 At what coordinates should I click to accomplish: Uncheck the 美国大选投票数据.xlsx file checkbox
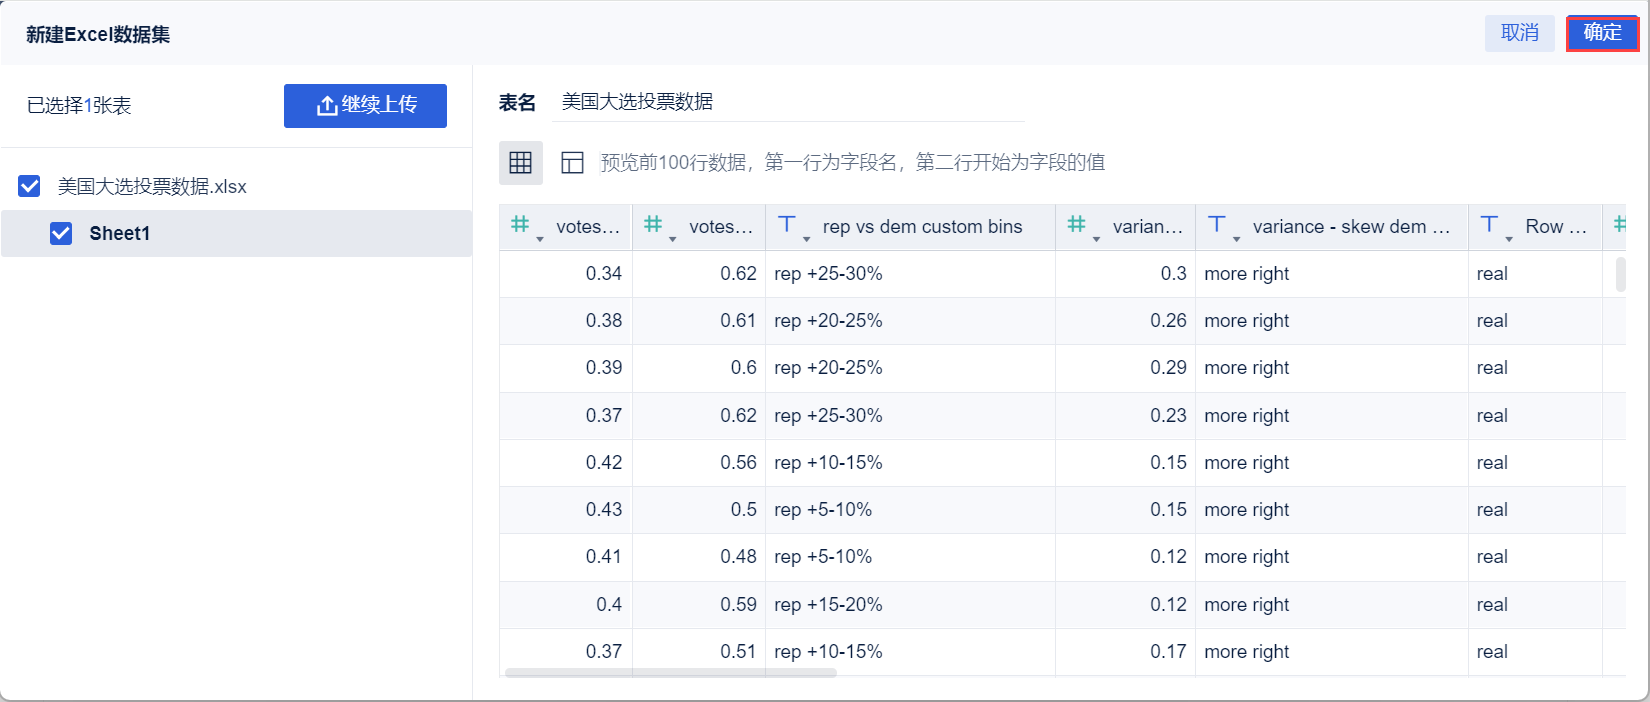30,186
